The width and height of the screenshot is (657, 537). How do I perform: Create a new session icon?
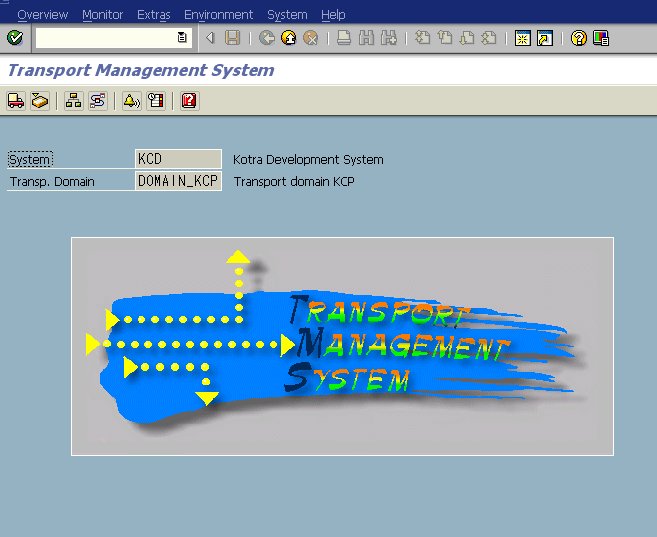click(522, 38)
